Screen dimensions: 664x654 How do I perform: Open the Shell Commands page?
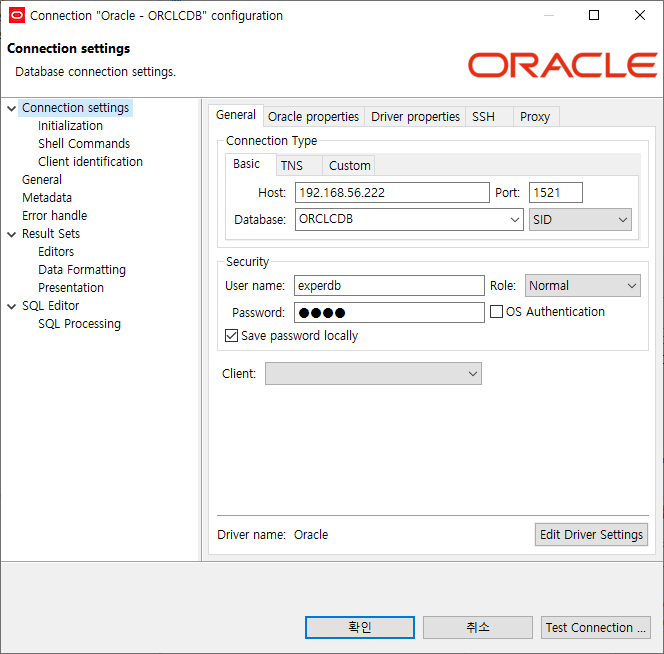coord(84,144)
